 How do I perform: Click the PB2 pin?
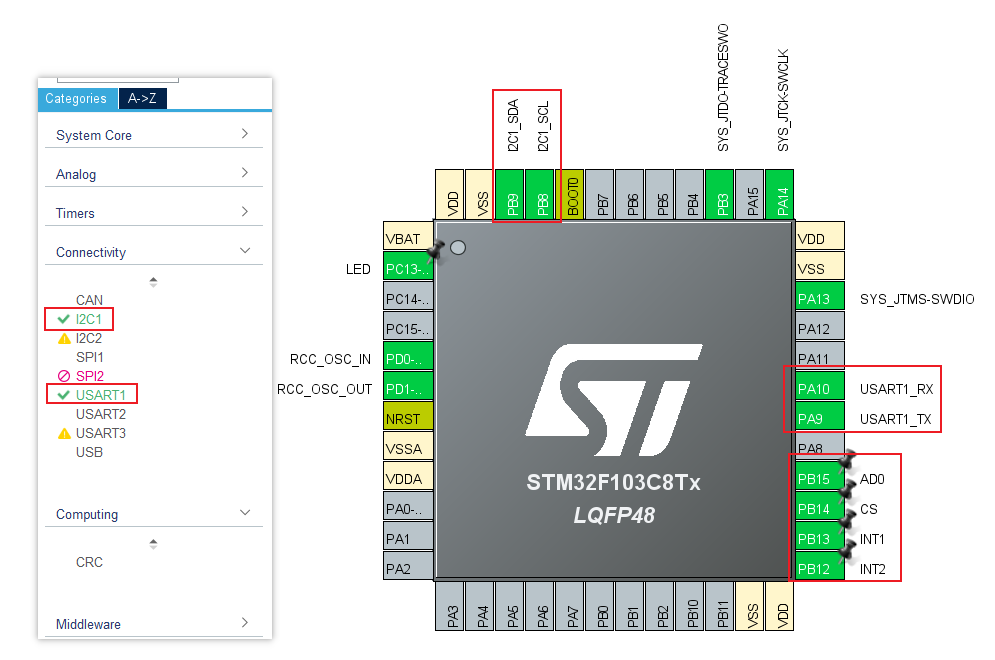tap(659, 606)
